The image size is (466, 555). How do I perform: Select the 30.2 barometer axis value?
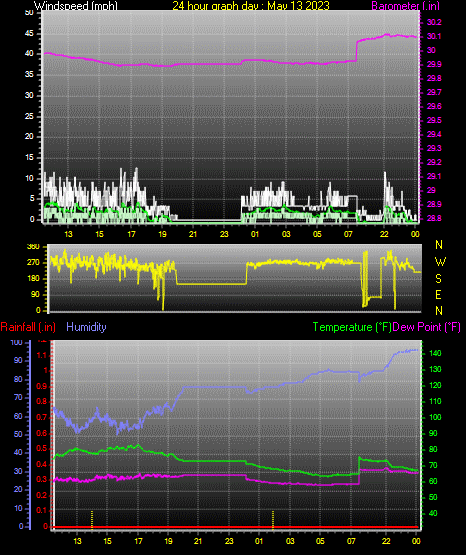point(435,22)
